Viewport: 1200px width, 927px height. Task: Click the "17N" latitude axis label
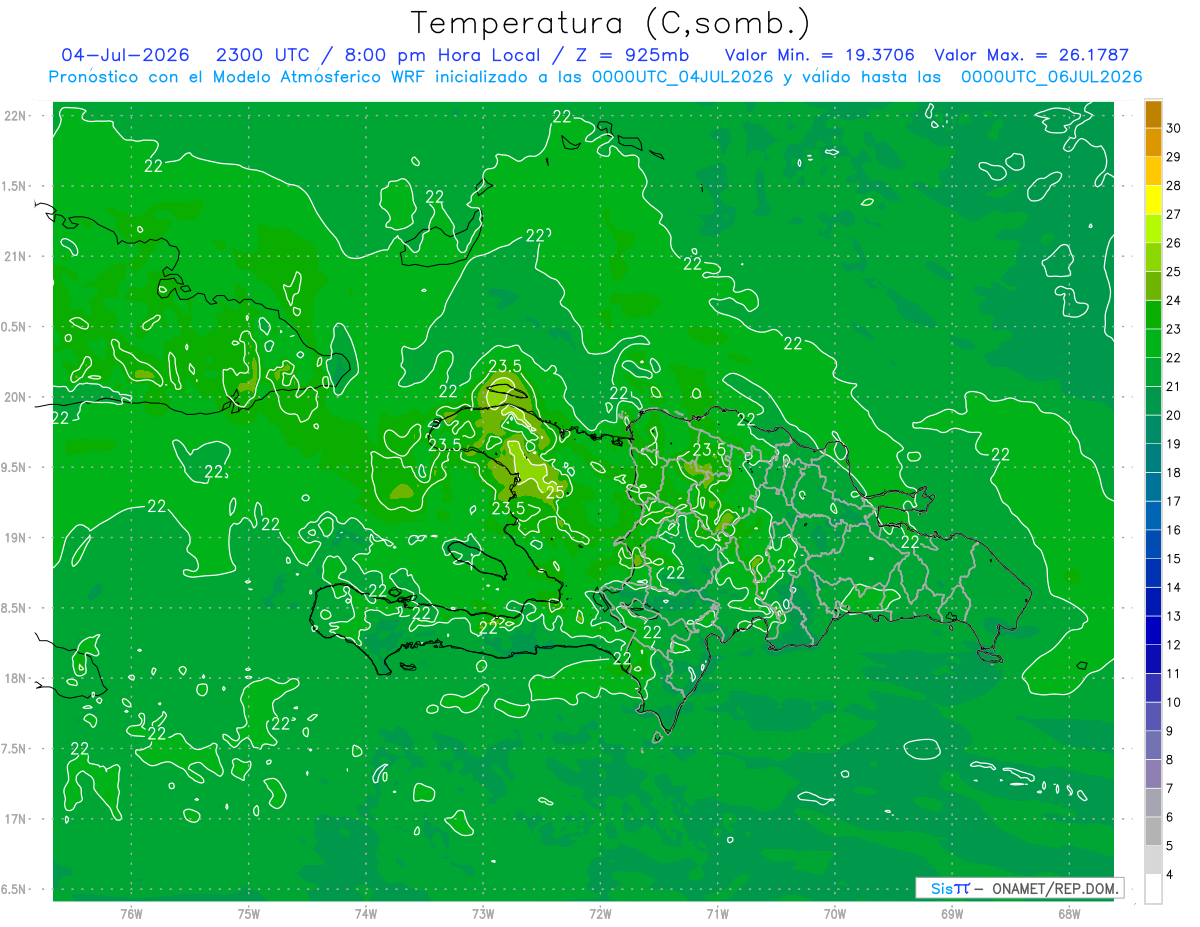pos(17,819)
